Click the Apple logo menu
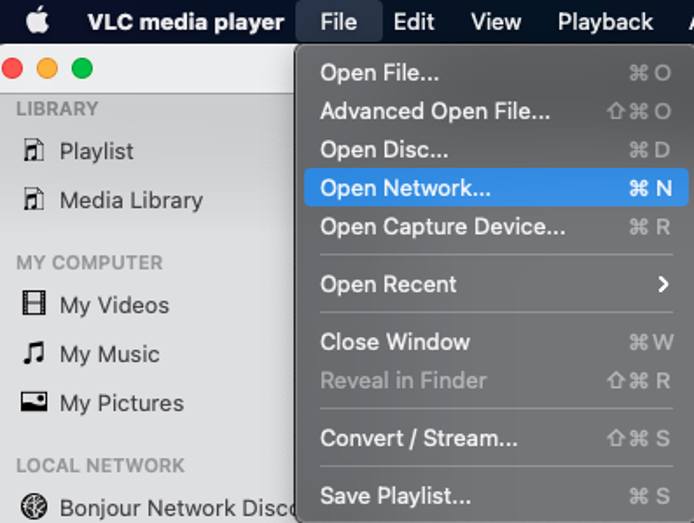694x523 pixels. [38, 21]
